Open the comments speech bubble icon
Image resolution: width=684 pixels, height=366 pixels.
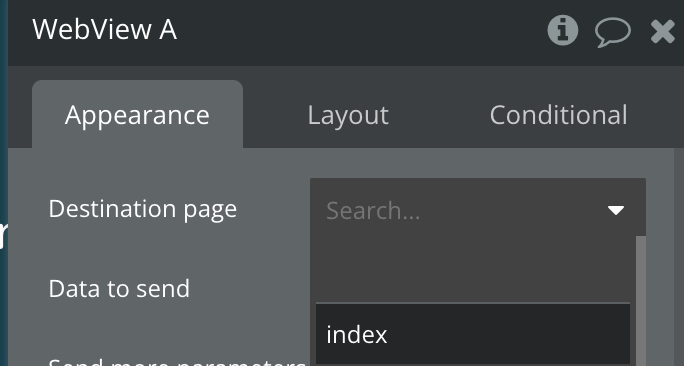pos(613,32)
